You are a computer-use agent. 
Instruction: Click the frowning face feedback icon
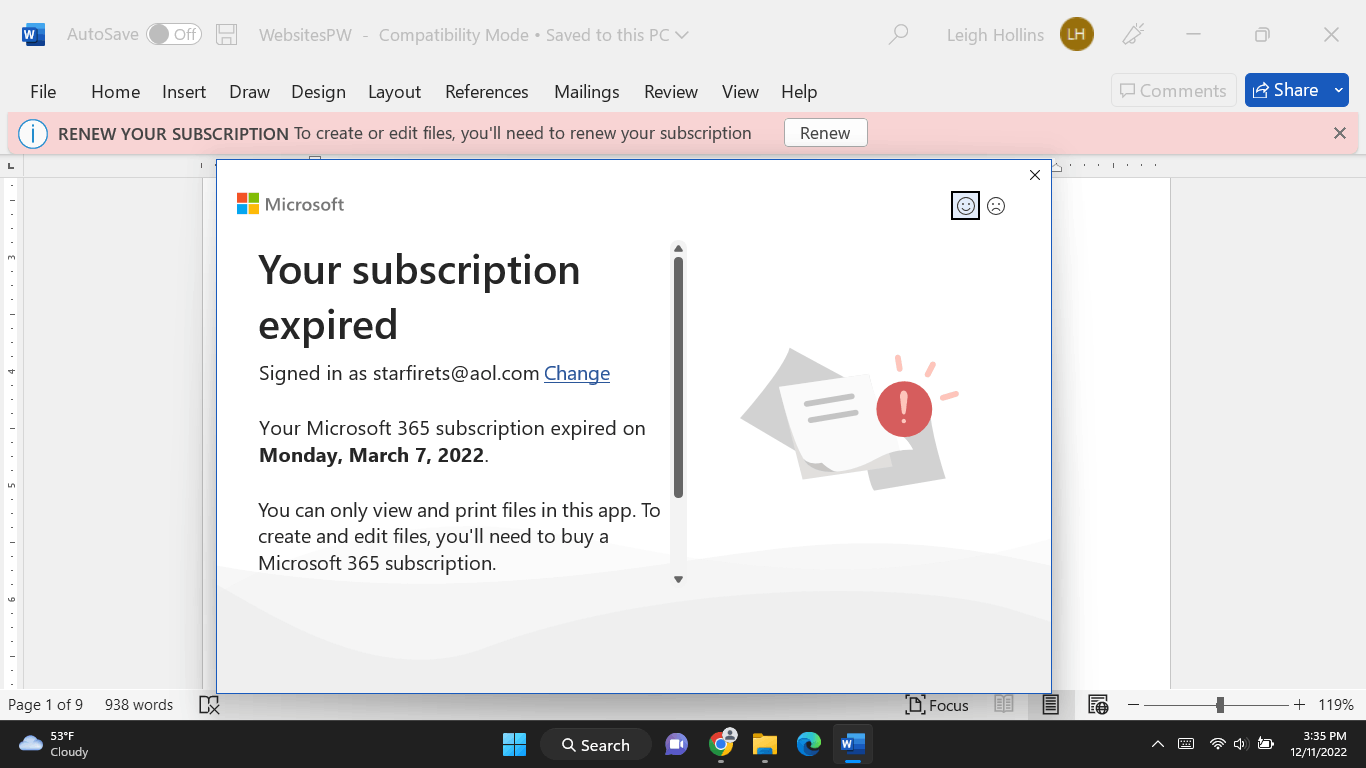996,206
